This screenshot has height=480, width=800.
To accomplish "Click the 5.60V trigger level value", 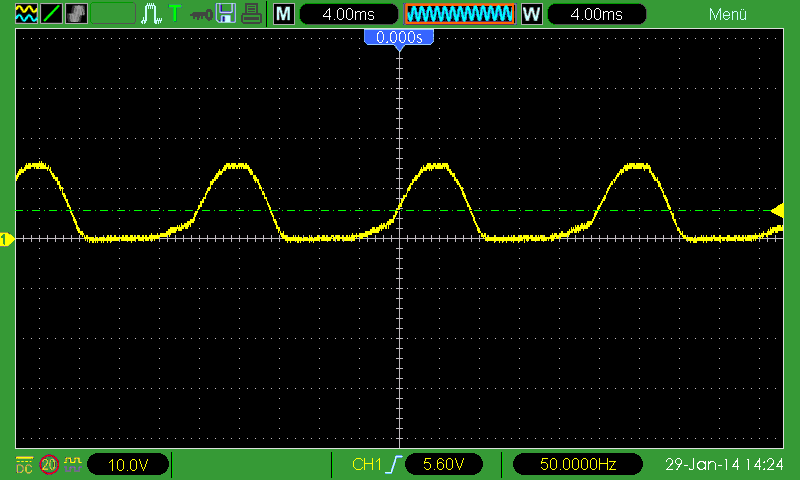I will coord(443,464).
